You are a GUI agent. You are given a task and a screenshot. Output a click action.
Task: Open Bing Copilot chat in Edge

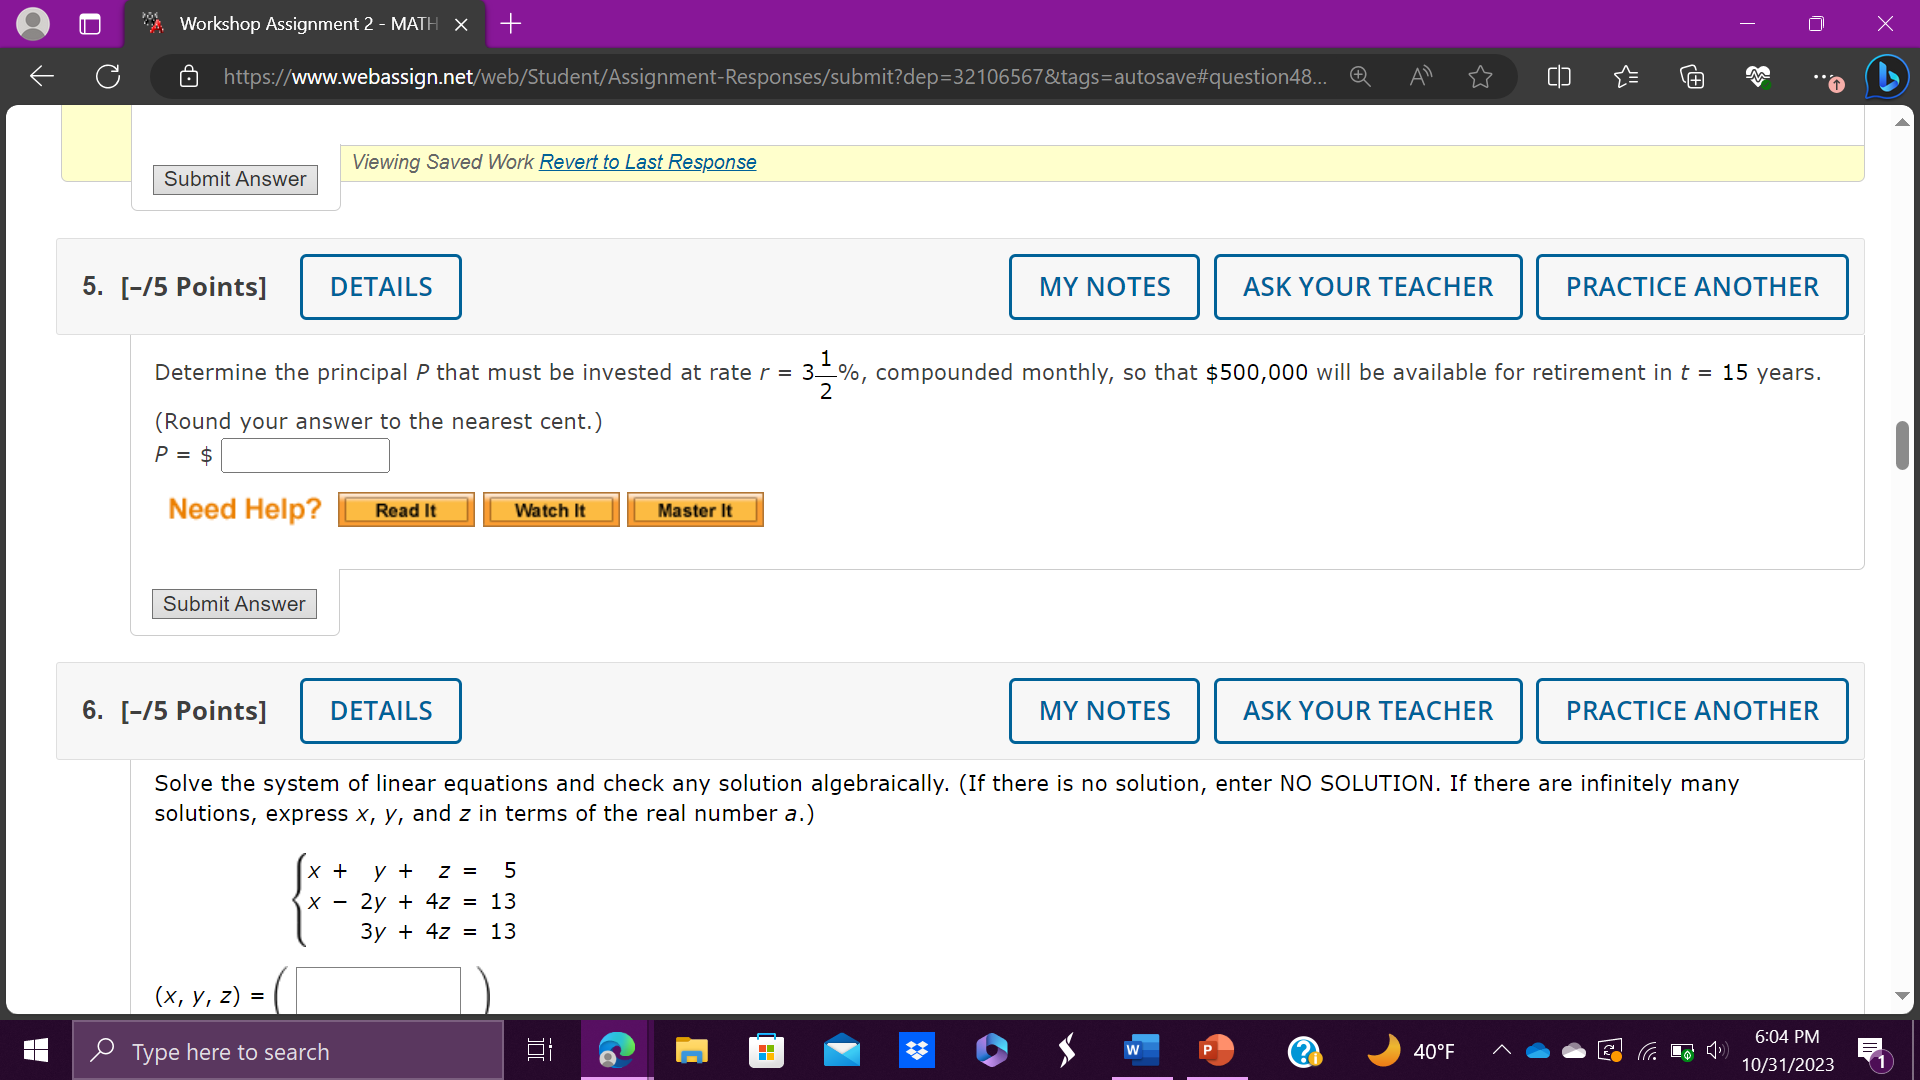click(x=1887, y=76)
